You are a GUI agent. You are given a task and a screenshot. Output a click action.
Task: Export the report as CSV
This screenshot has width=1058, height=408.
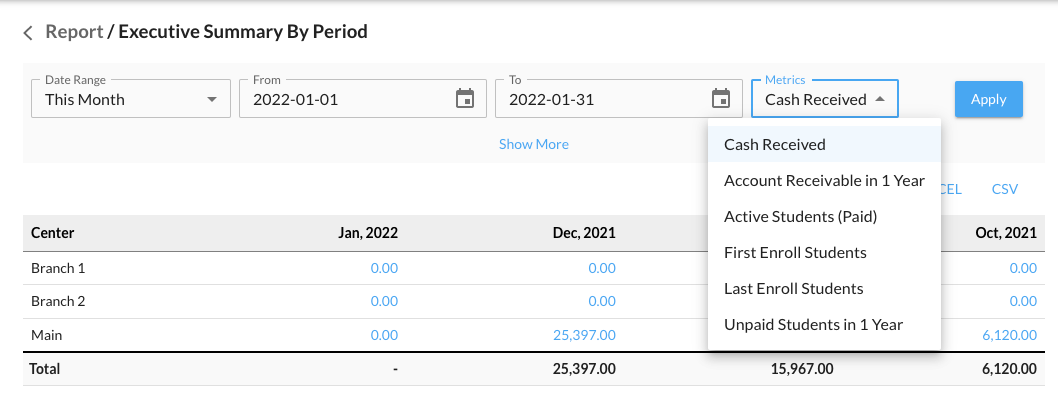click(x=1005, y=188)
